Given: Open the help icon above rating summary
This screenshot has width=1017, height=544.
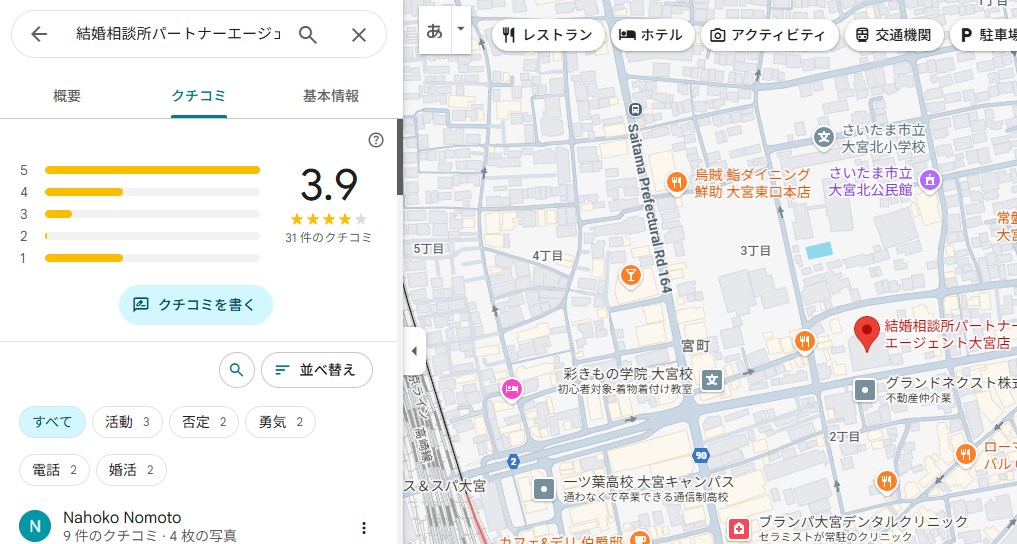Looking at the screenshot, I should [376, 140].
